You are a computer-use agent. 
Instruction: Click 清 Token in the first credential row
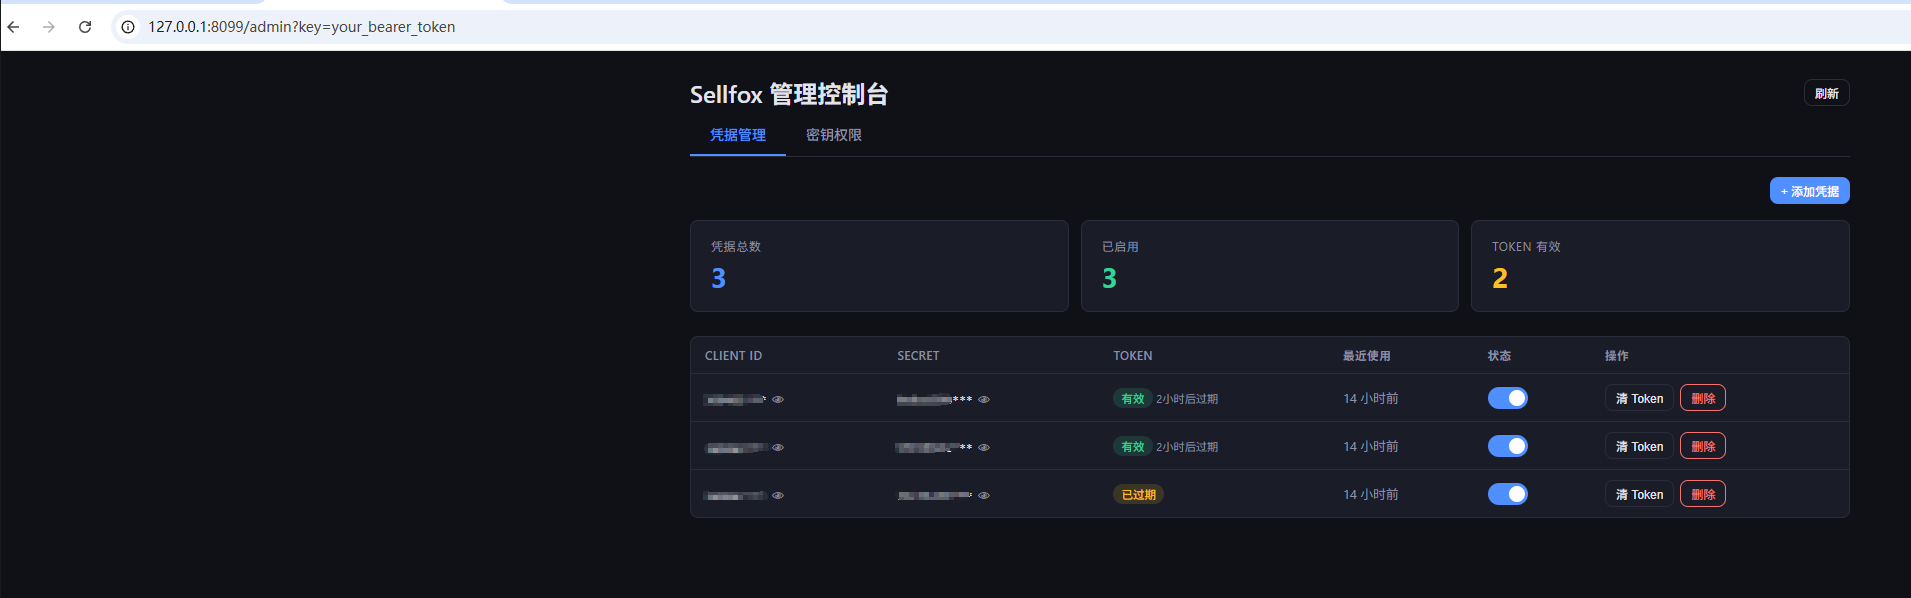(x=1639, y=398)
